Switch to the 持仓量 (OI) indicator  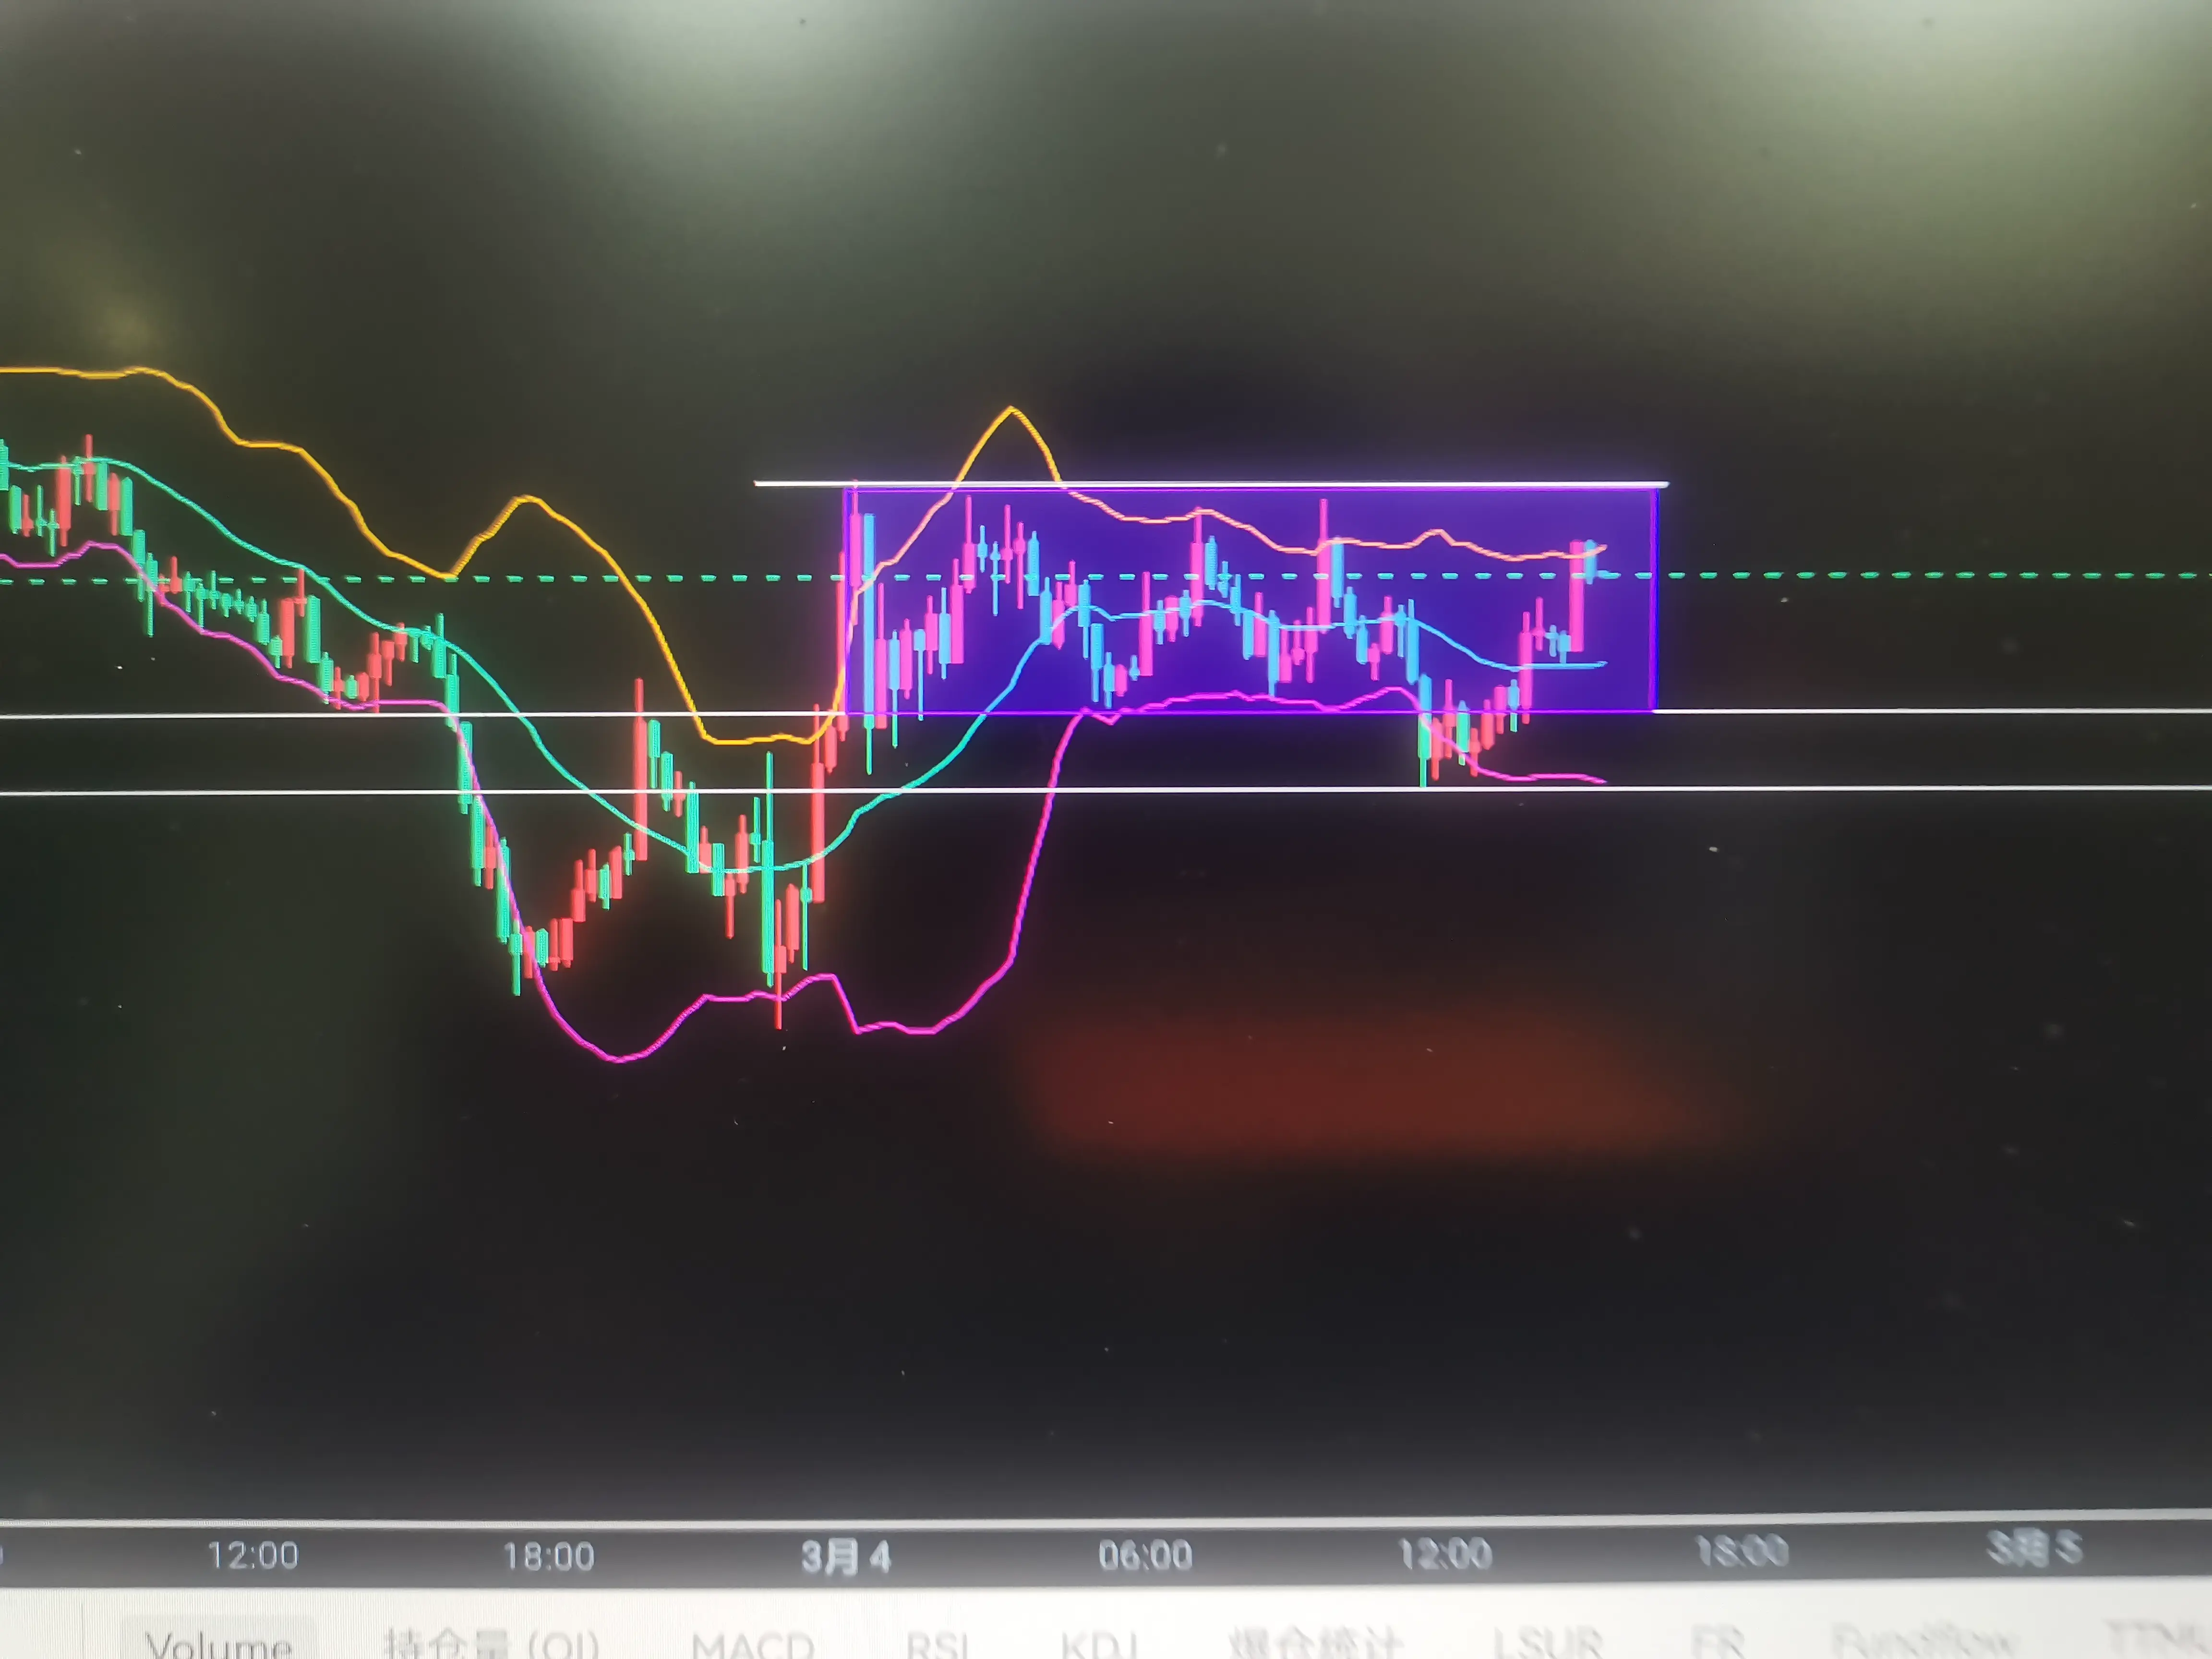point(491,1642)
